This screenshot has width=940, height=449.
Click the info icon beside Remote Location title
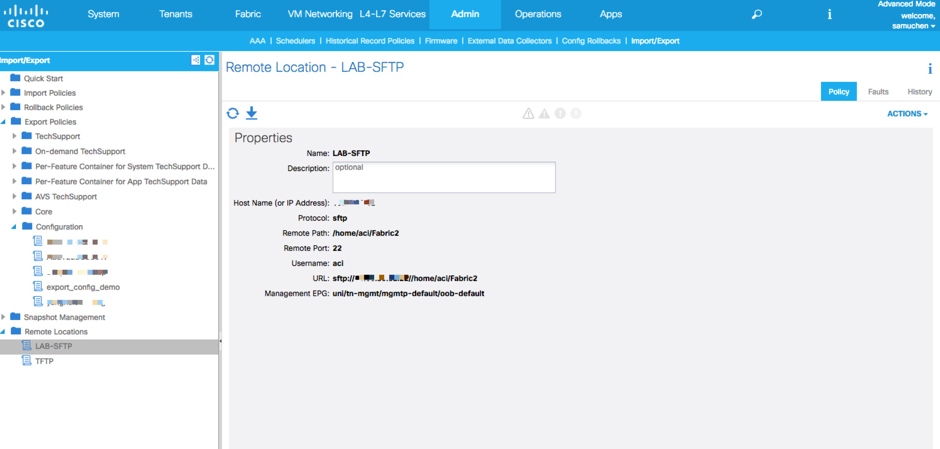(x=930, y=68)
